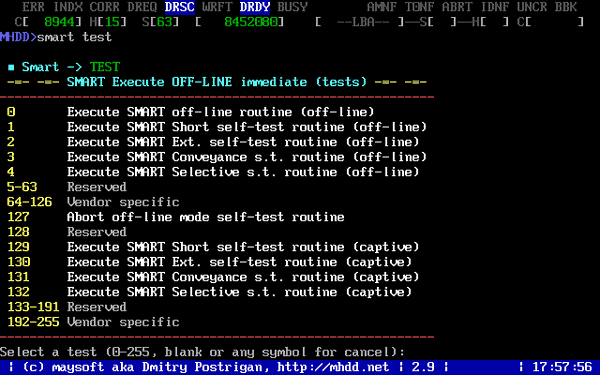
Task: Click the sectors value 63
Action: point(165,22)
